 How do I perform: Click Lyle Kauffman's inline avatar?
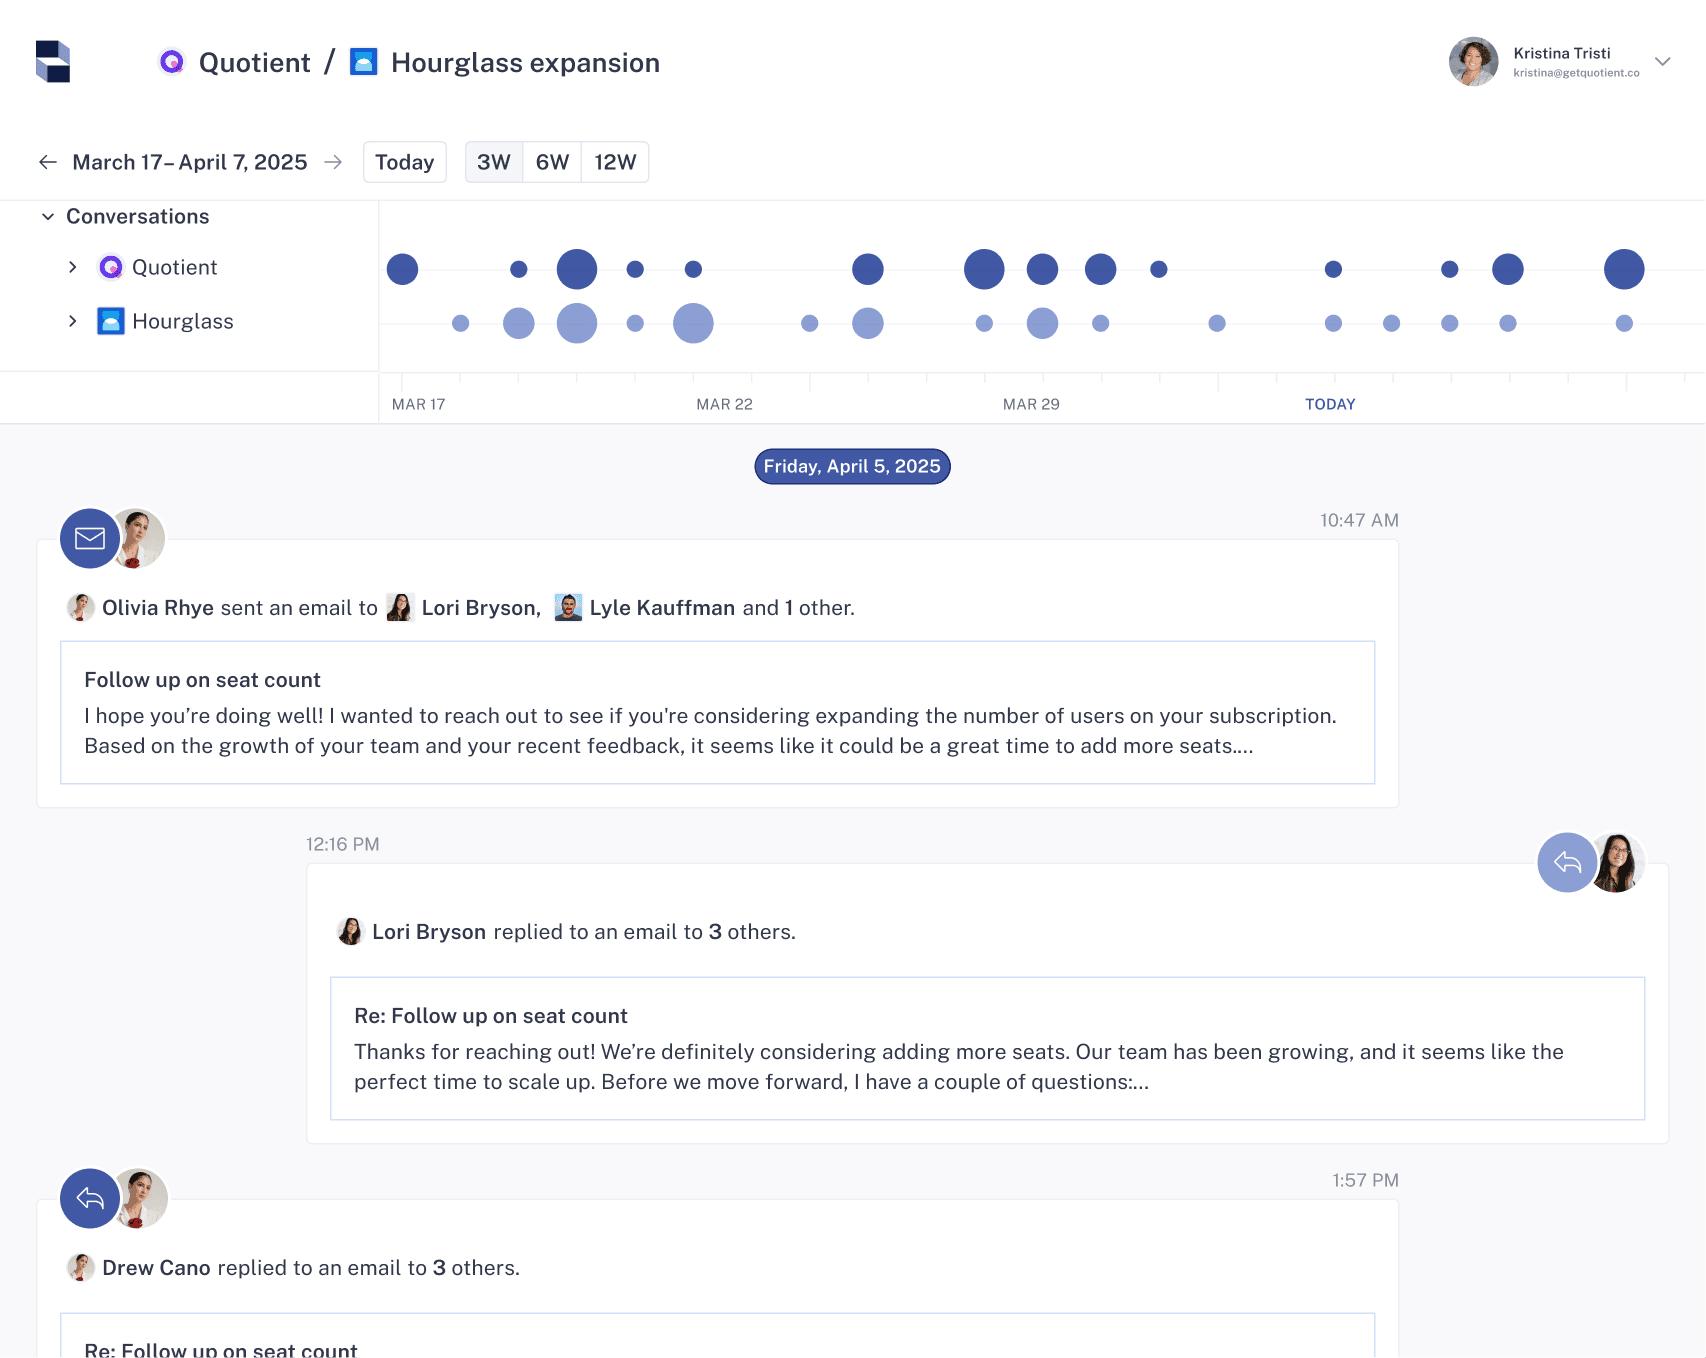568,607
